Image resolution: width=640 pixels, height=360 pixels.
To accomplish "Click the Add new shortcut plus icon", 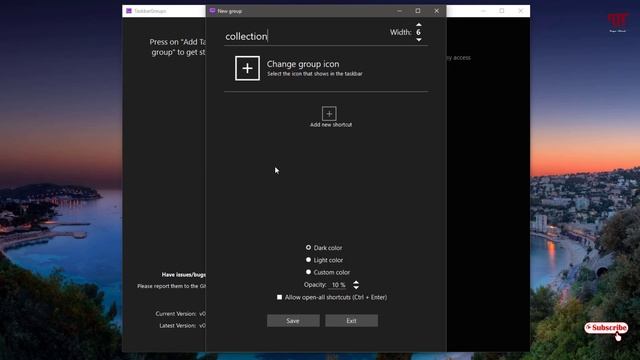I will 329,113.
